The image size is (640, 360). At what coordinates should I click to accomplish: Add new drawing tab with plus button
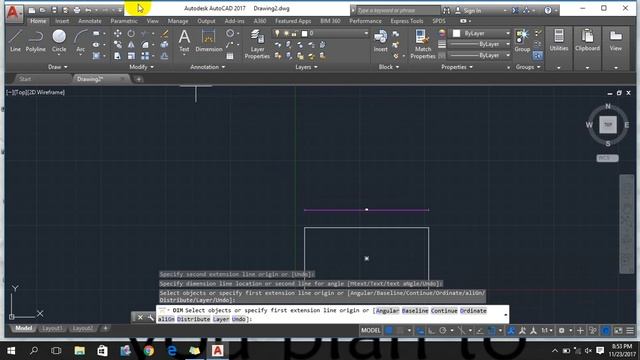coord(139,79)
